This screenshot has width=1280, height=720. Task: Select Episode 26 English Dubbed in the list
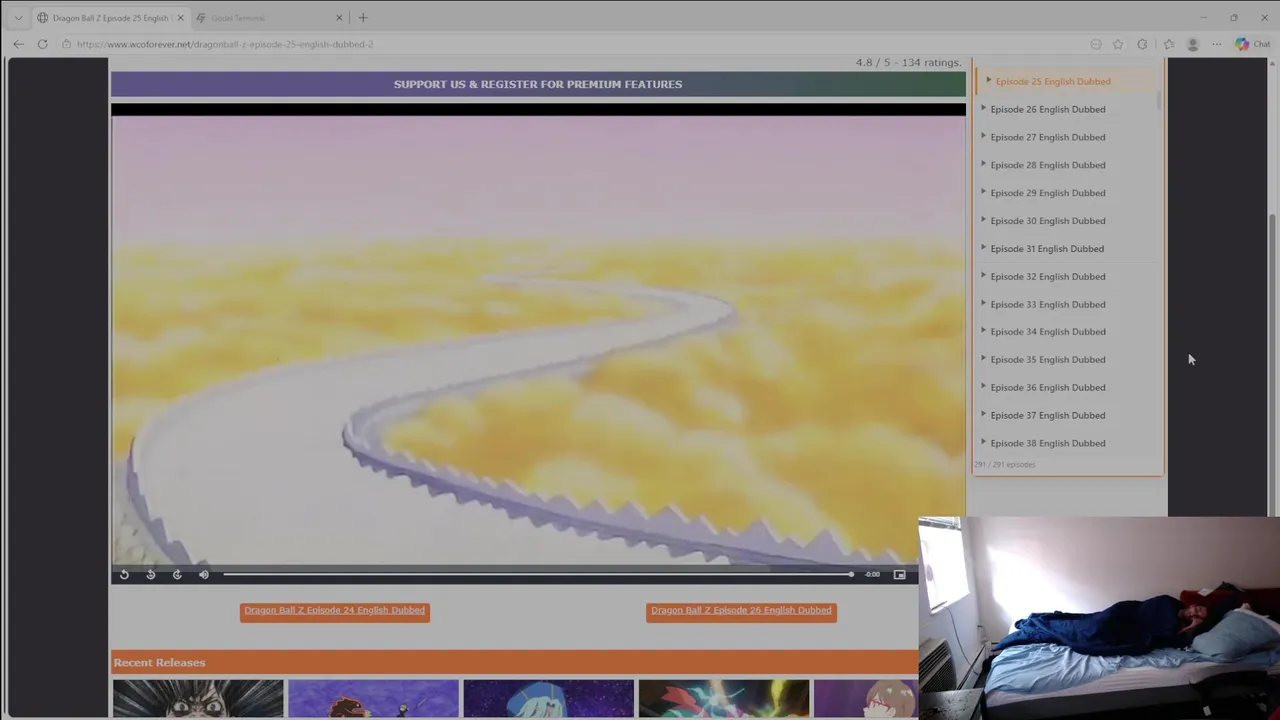(x=1048, y=109)
